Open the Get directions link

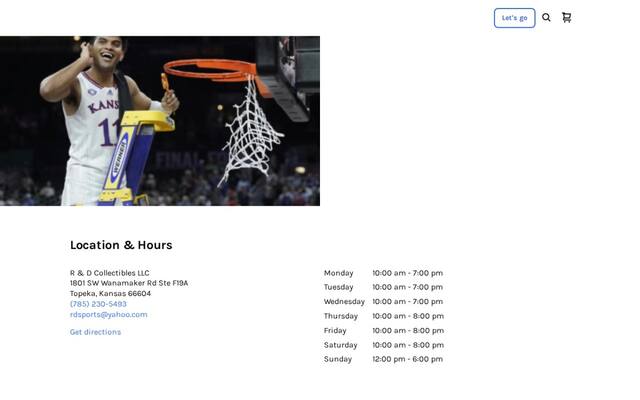96,332
